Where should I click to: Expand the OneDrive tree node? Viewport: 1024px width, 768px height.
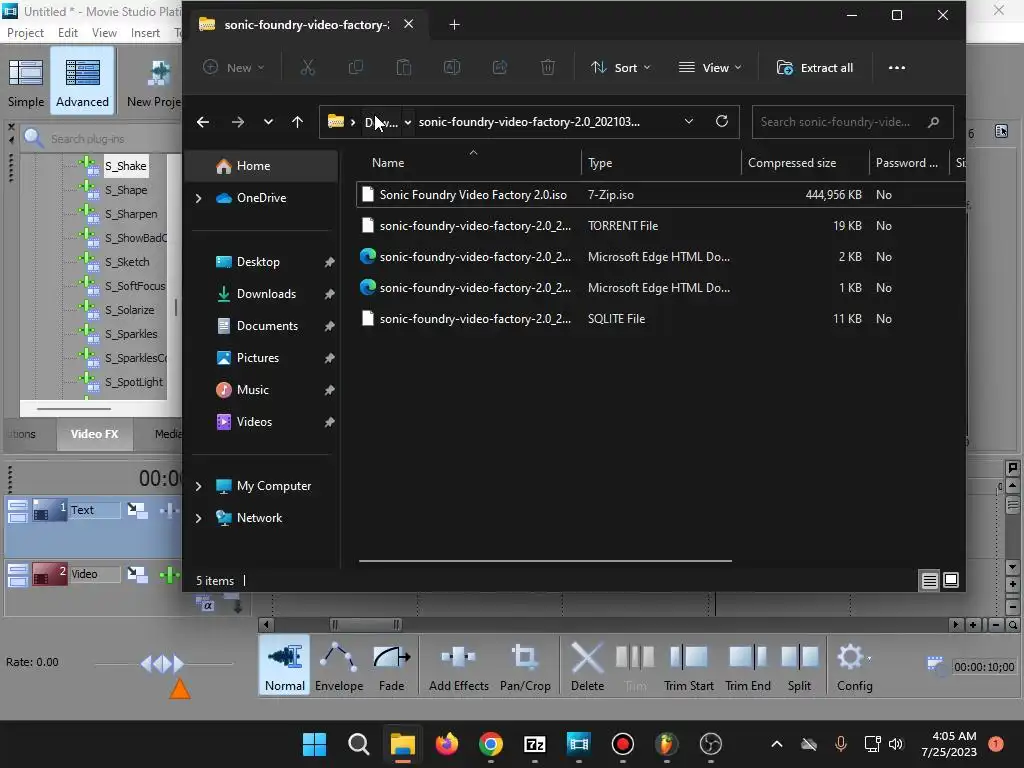199,198
